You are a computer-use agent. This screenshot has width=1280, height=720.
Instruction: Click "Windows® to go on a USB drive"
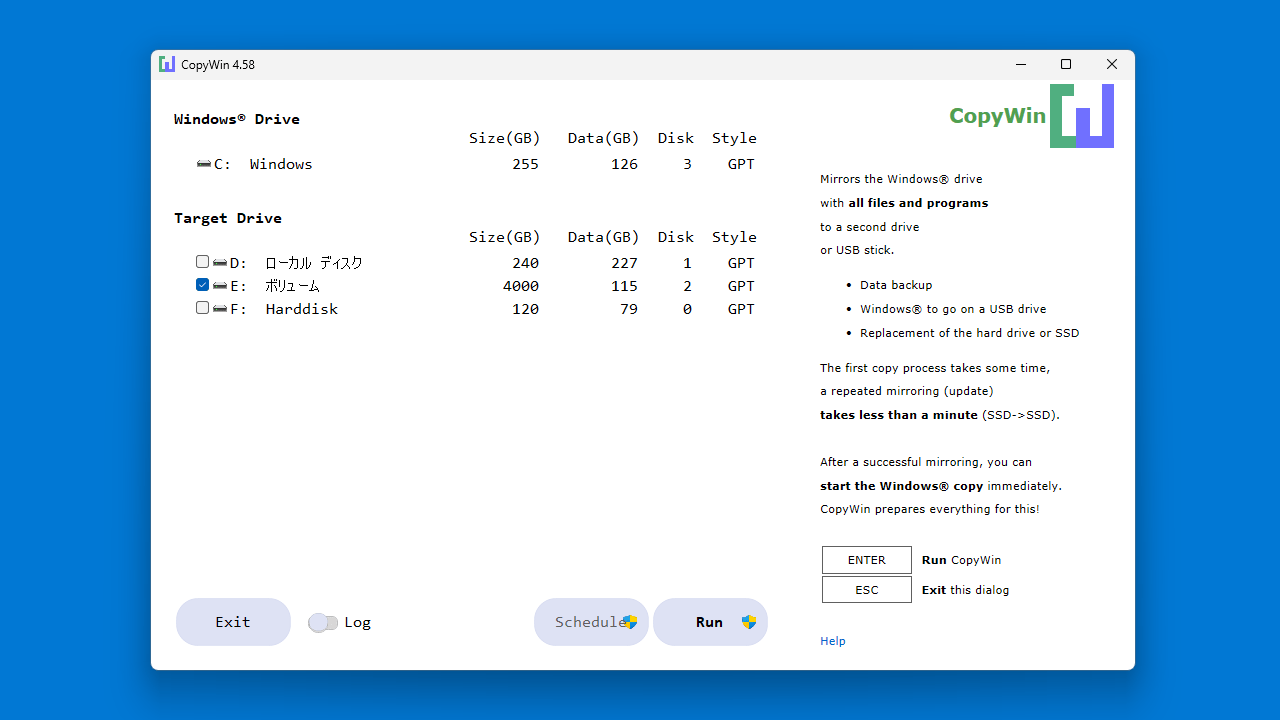(953, 309)
